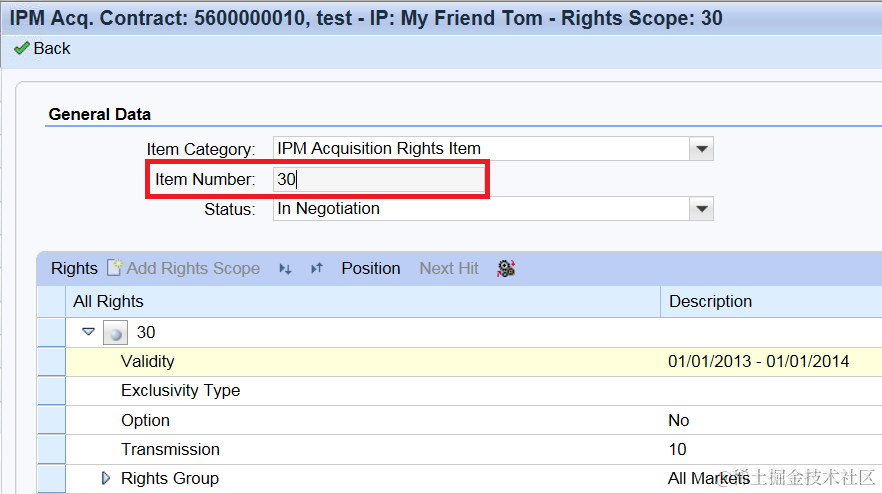
Task: Click the Position toolbar button
Action: 371,268
